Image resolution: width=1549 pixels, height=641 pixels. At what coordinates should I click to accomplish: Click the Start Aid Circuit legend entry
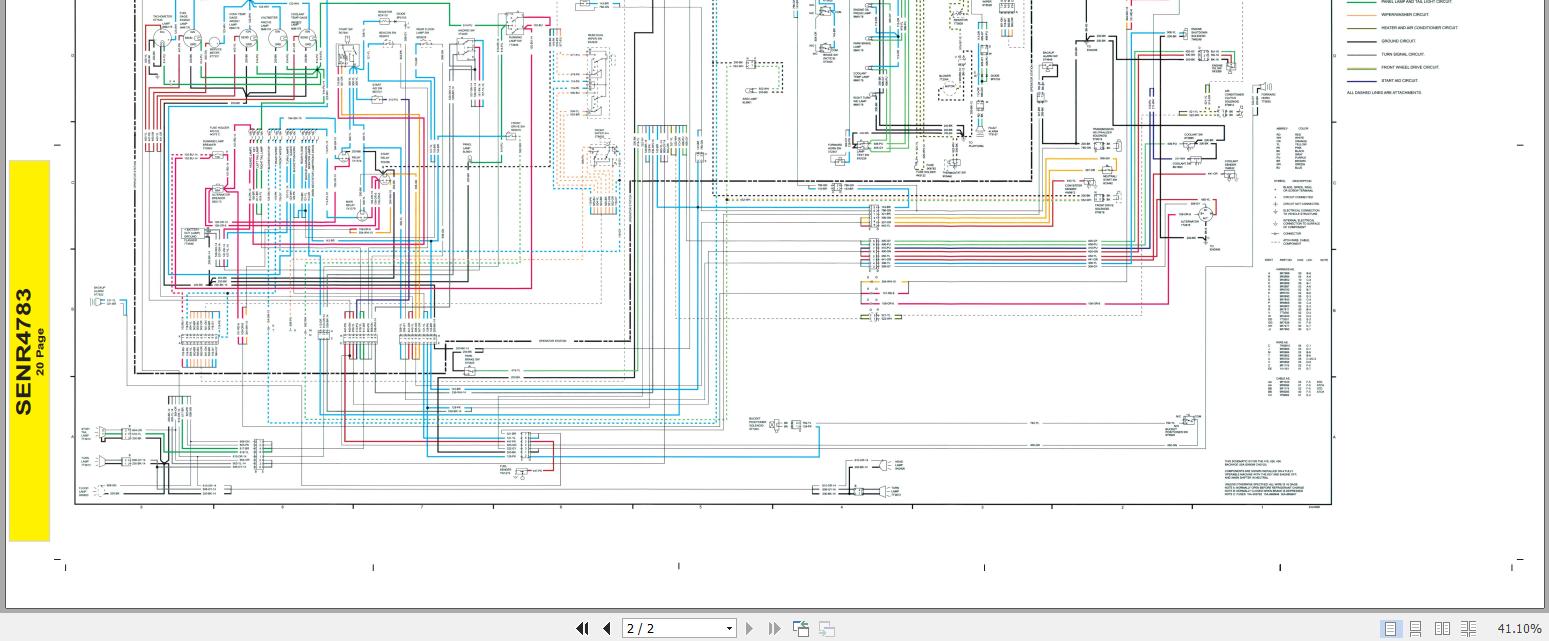point(1399,81)
